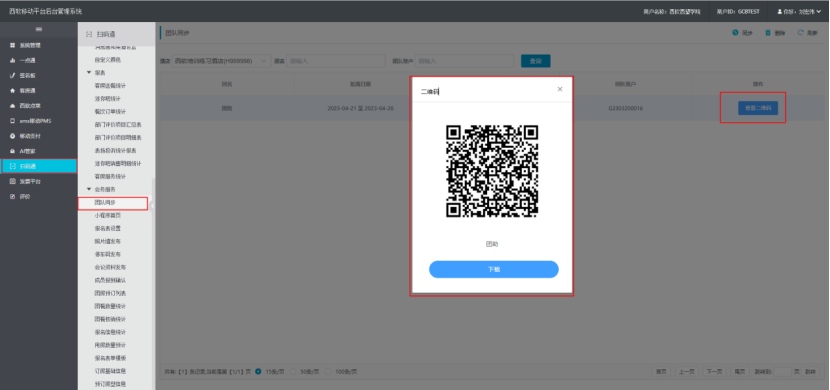Image resolution: width=830 pixels, height=390 pixels.
Task: Open 订房基础信息 in the submenu
Action: (x=110, y=371)
